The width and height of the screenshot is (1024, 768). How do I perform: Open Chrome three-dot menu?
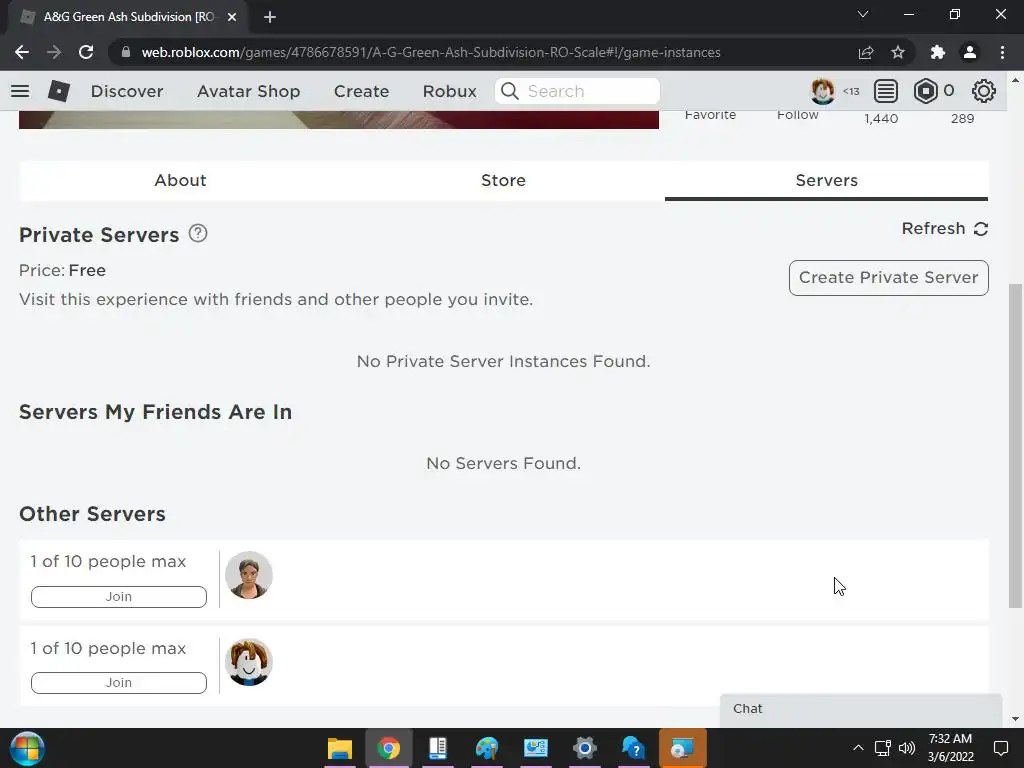1002,52
